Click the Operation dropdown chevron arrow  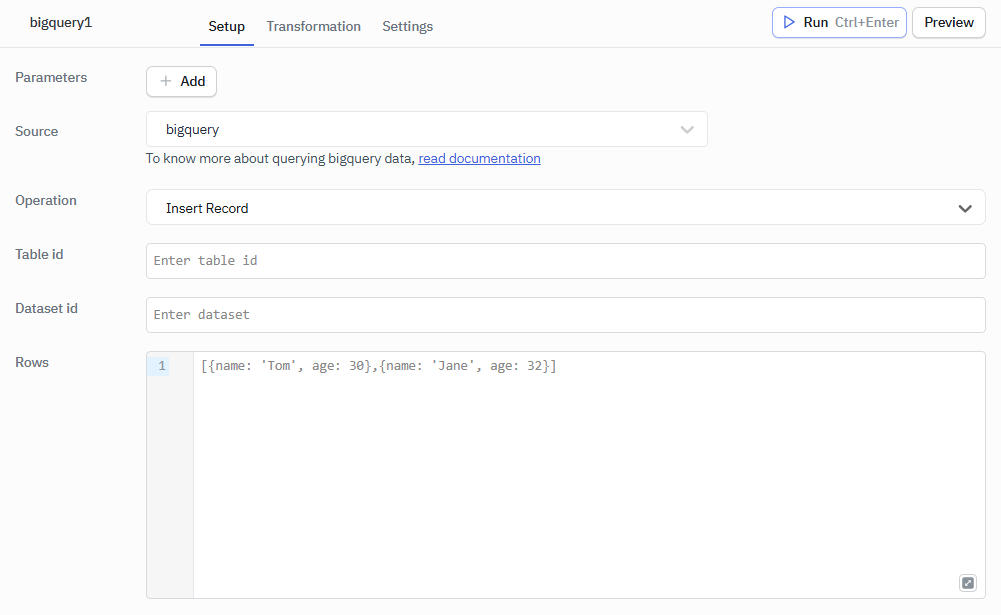click(x=965, y=208)
